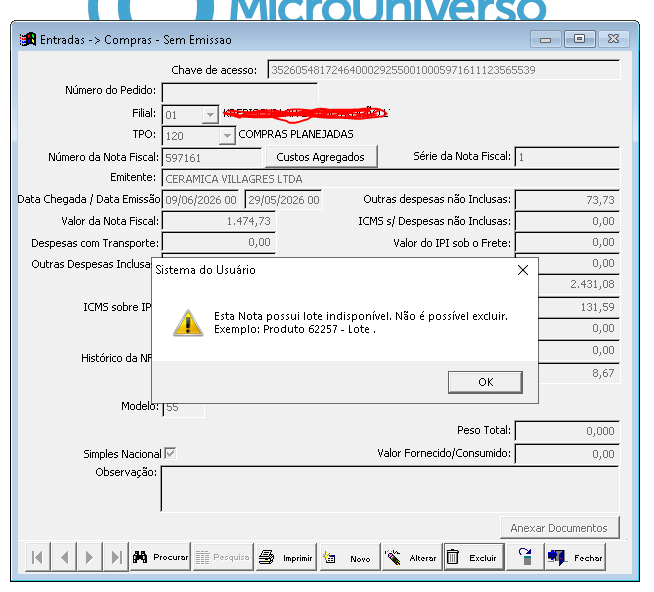Close the Sistema do Usuário dialog
The width and height of the screenshot is (654, 592).
click(x=523, y=270)
